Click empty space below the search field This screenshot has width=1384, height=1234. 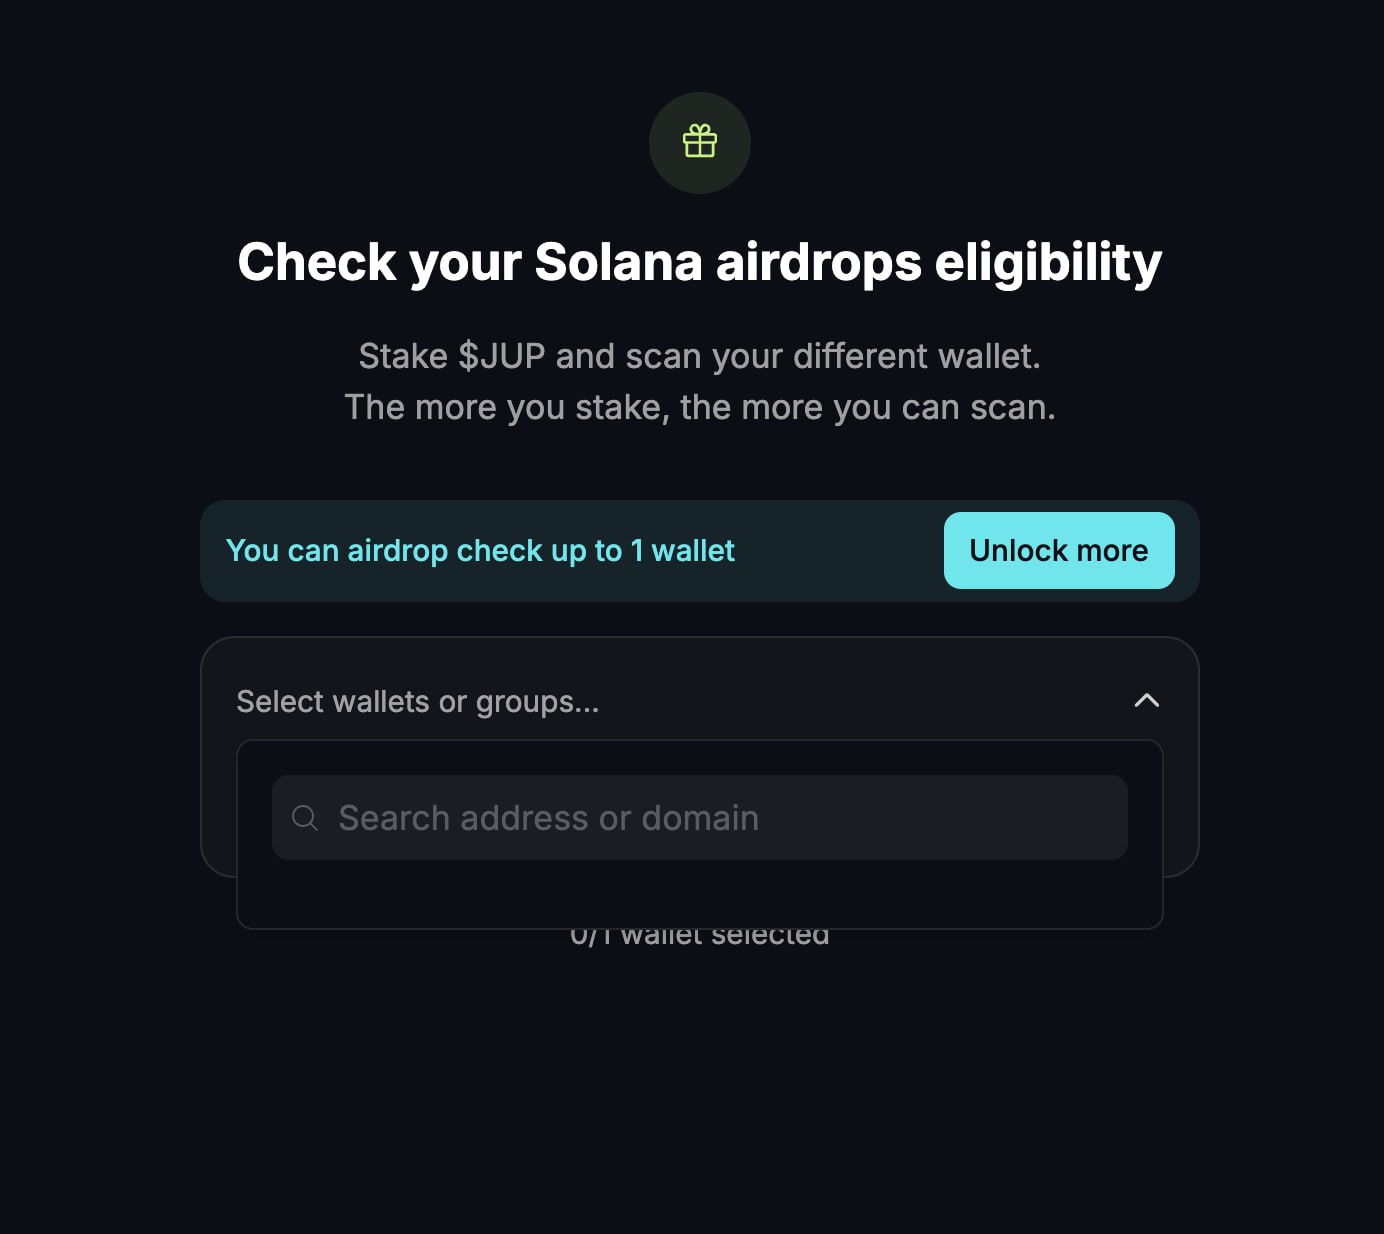click(x=700, y=894)
